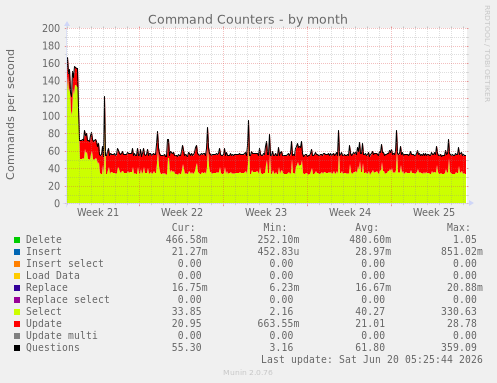Click the green Delete legend swatch
This screenshot has height=383, width=497.
17,240
